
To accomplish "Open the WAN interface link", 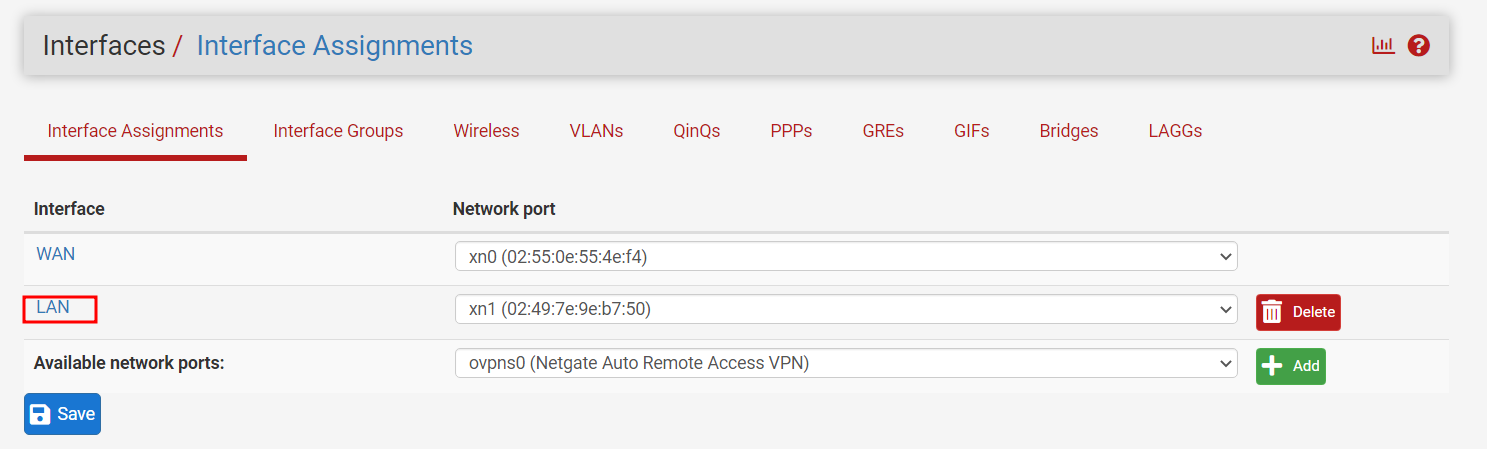I will click(56, 254).
